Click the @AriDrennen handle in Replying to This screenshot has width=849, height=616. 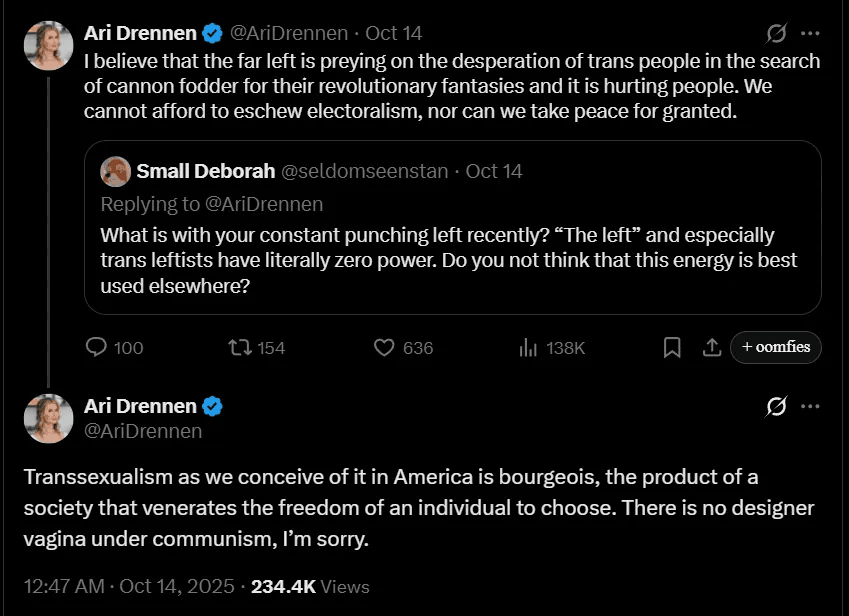(264, 204)
